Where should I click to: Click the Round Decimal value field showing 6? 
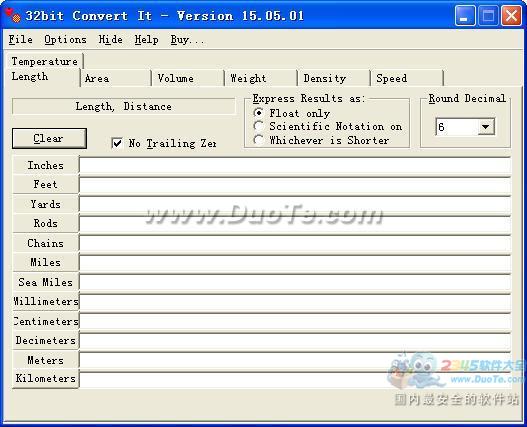pos(456,127)
